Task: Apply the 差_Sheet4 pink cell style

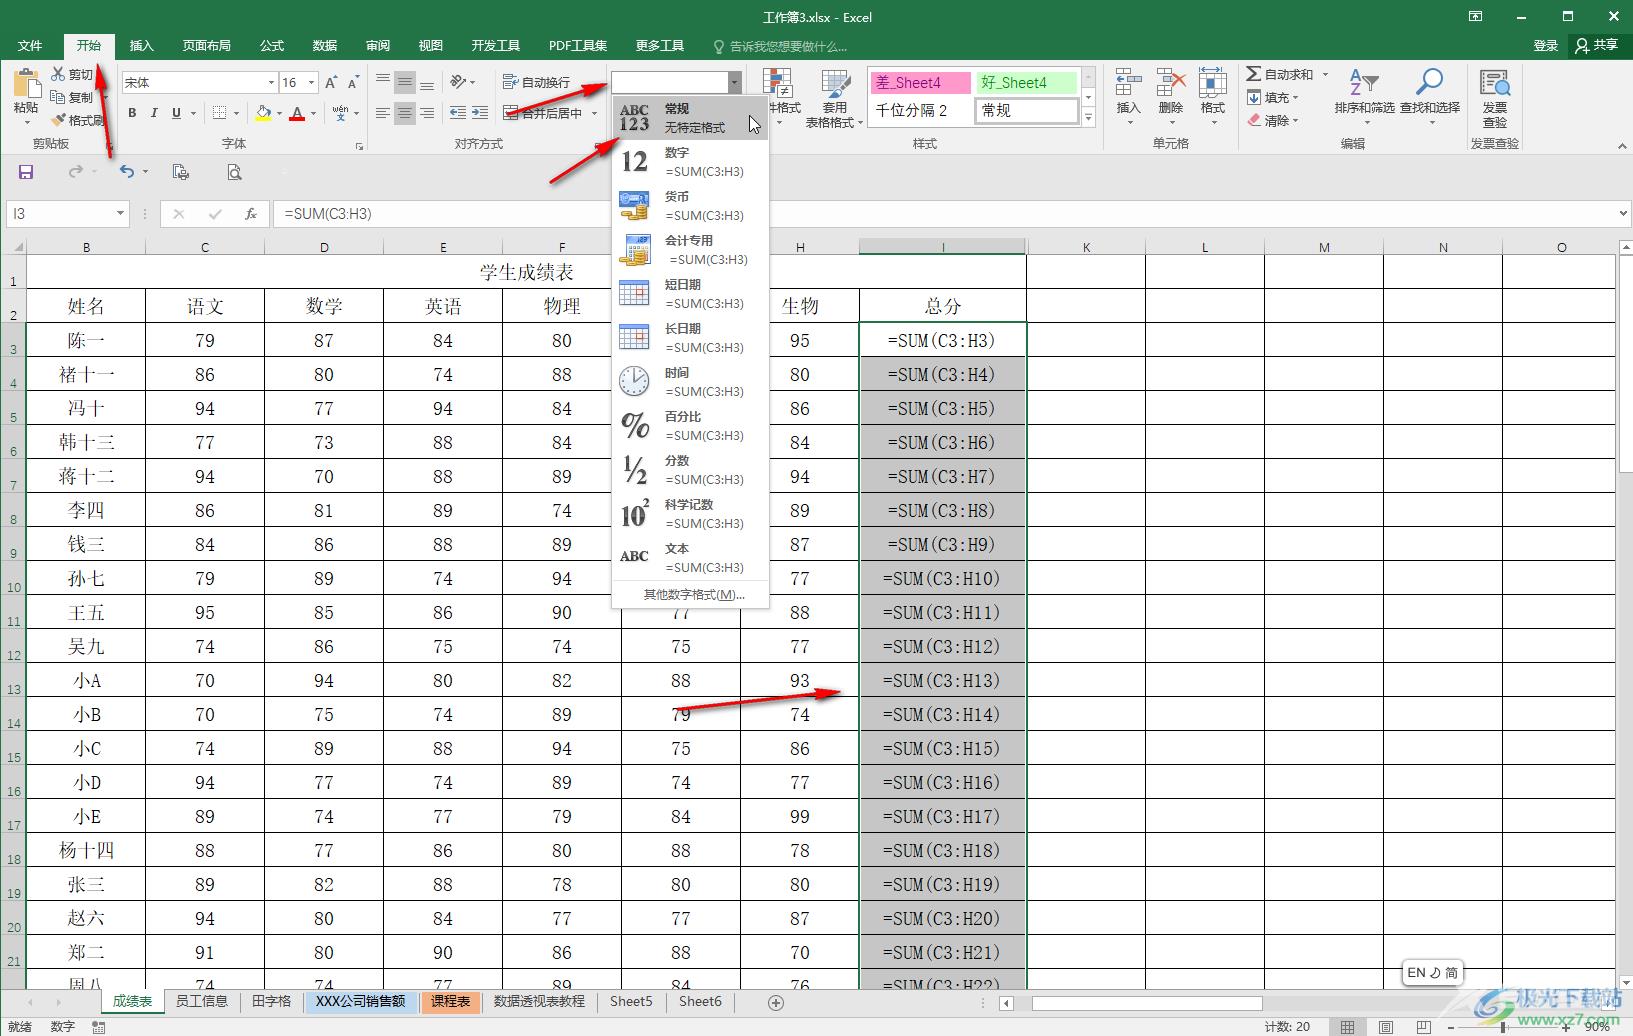Action: coord(920,83)
